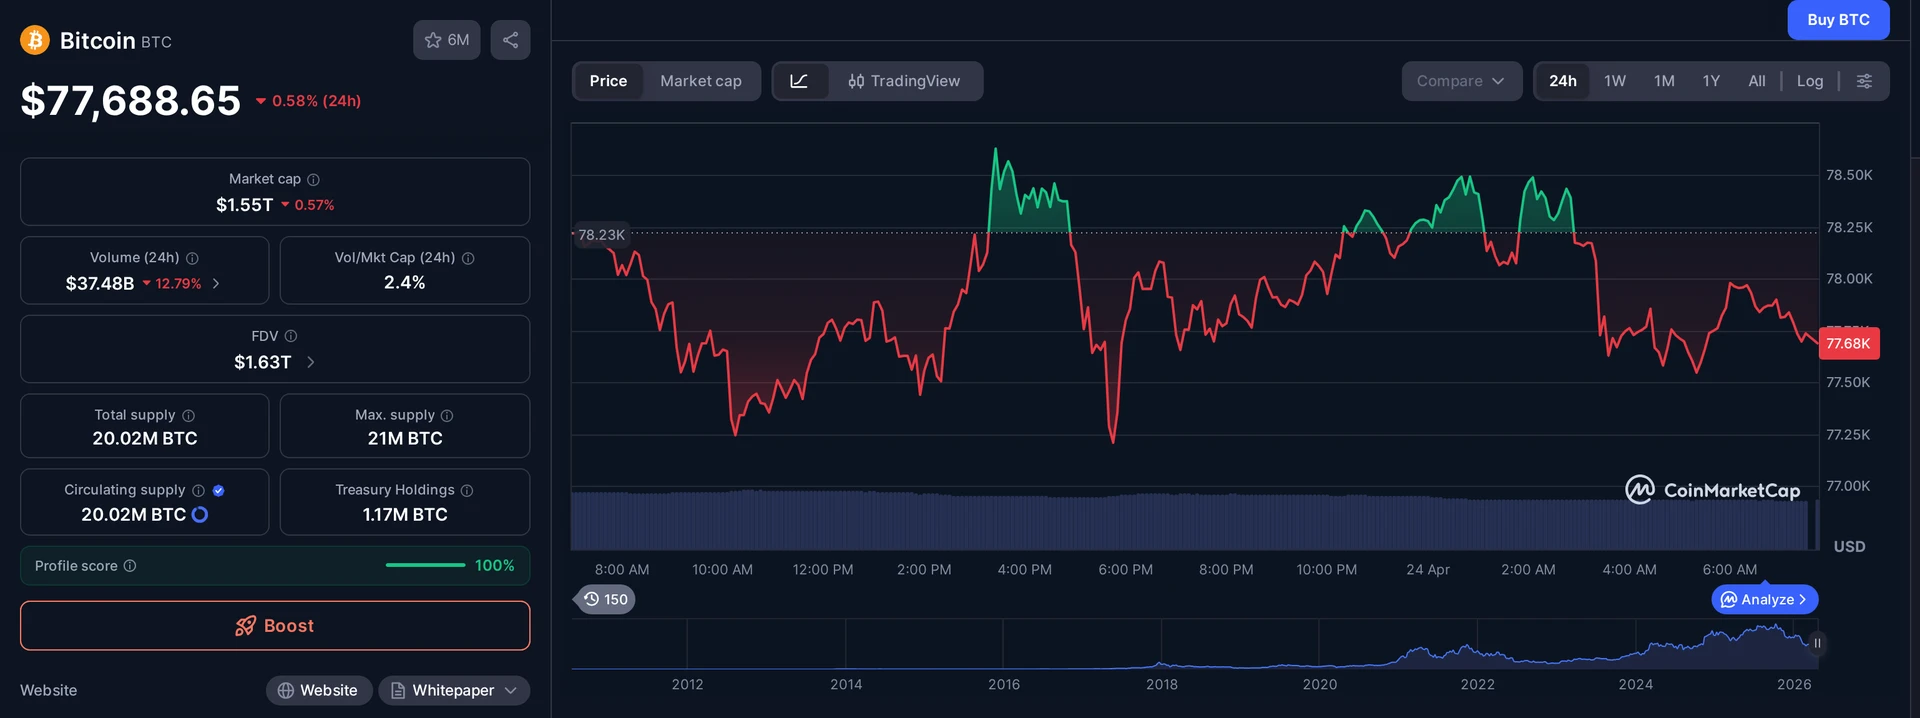
Task: Click the Profile score progress bar
Action: pyautogui.click(x=425, y=565)
